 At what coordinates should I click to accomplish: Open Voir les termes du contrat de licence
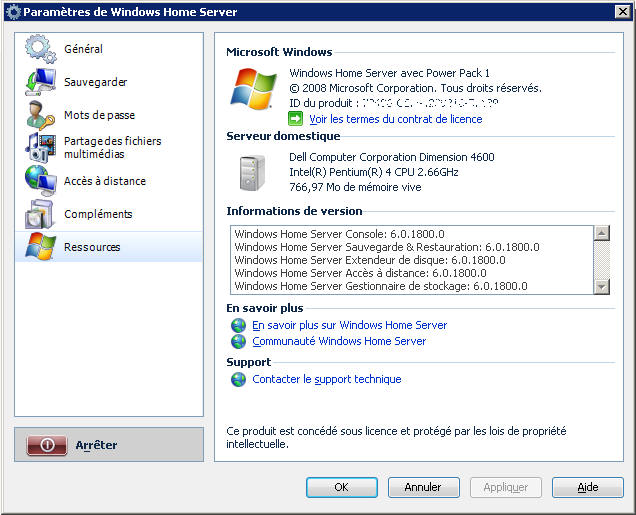click(395, 119)
